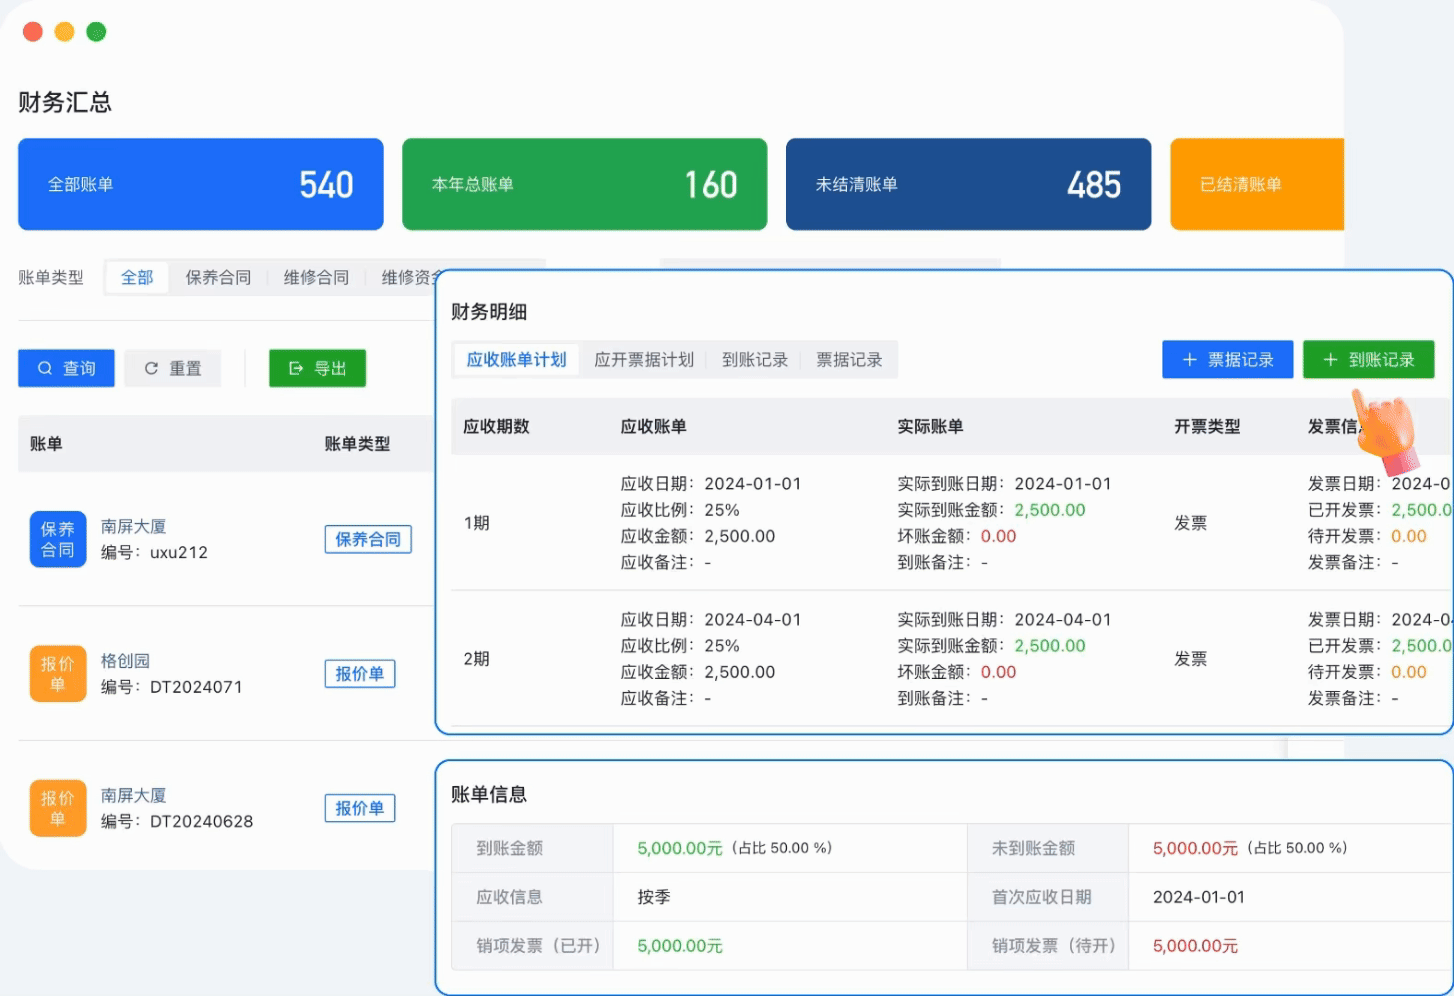Select the 维修合同 bill type filter
1454x996 pixels.
tap(316, 277)
